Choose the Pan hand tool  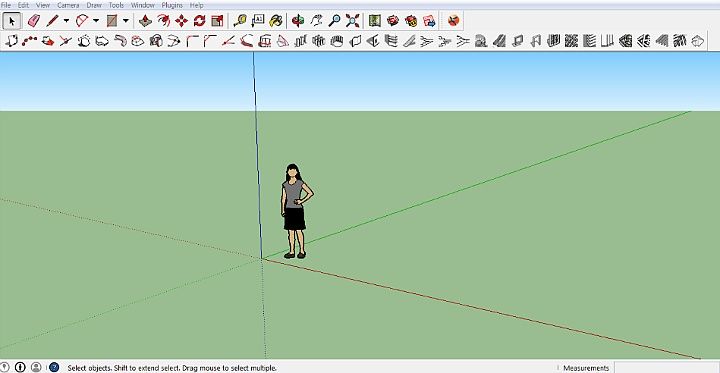(317, 21)
